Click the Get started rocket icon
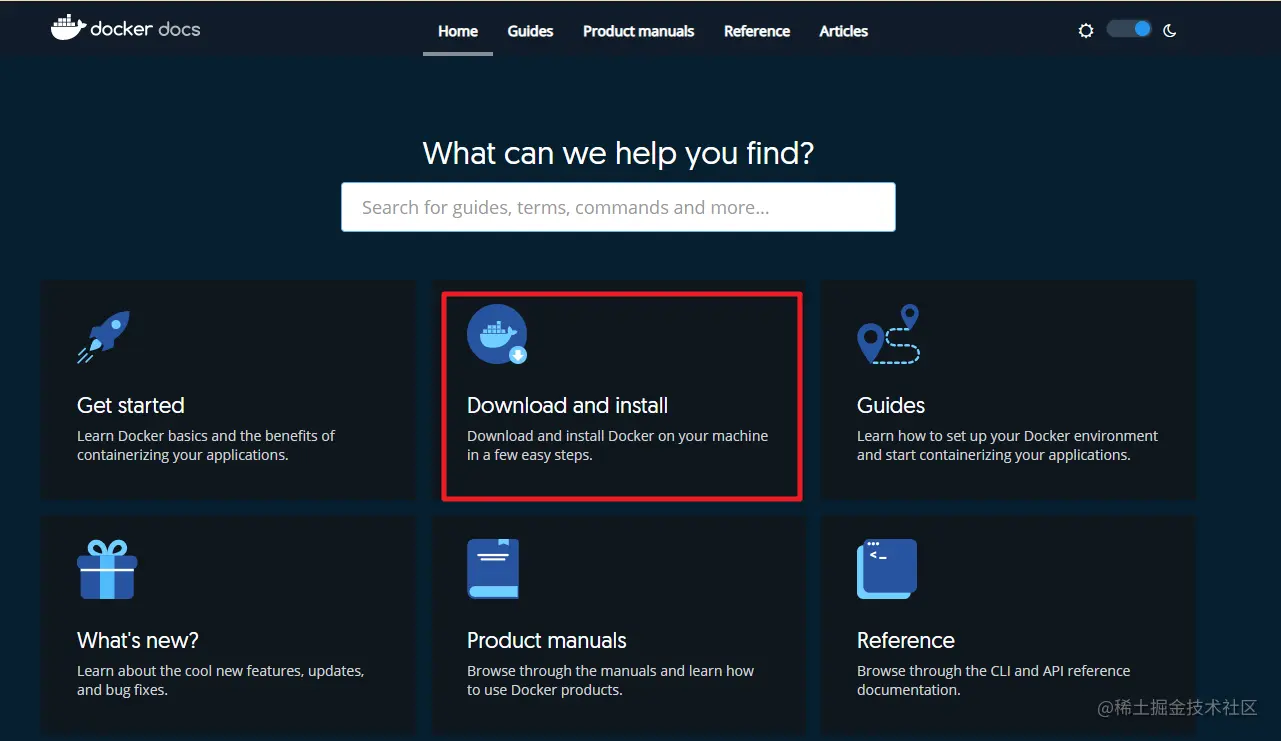1281x741 pixels. (104, 337)
